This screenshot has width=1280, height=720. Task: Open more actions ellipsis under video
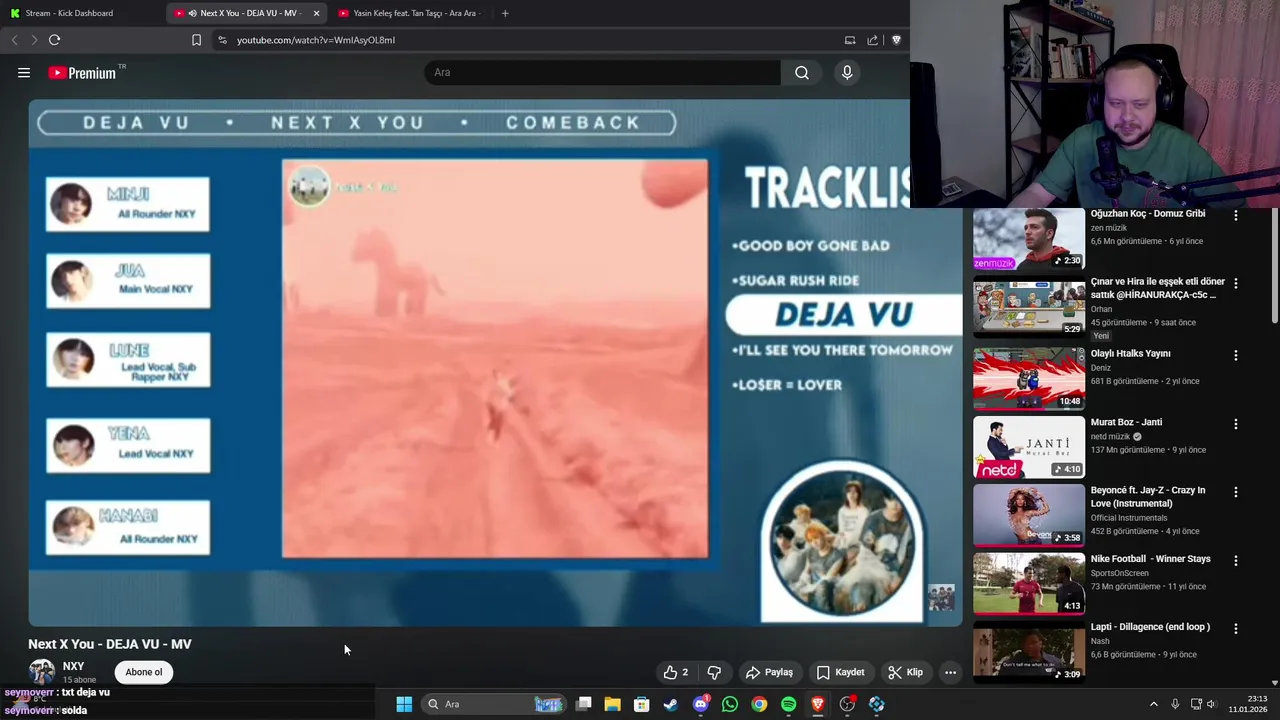[x=951, y=672]
